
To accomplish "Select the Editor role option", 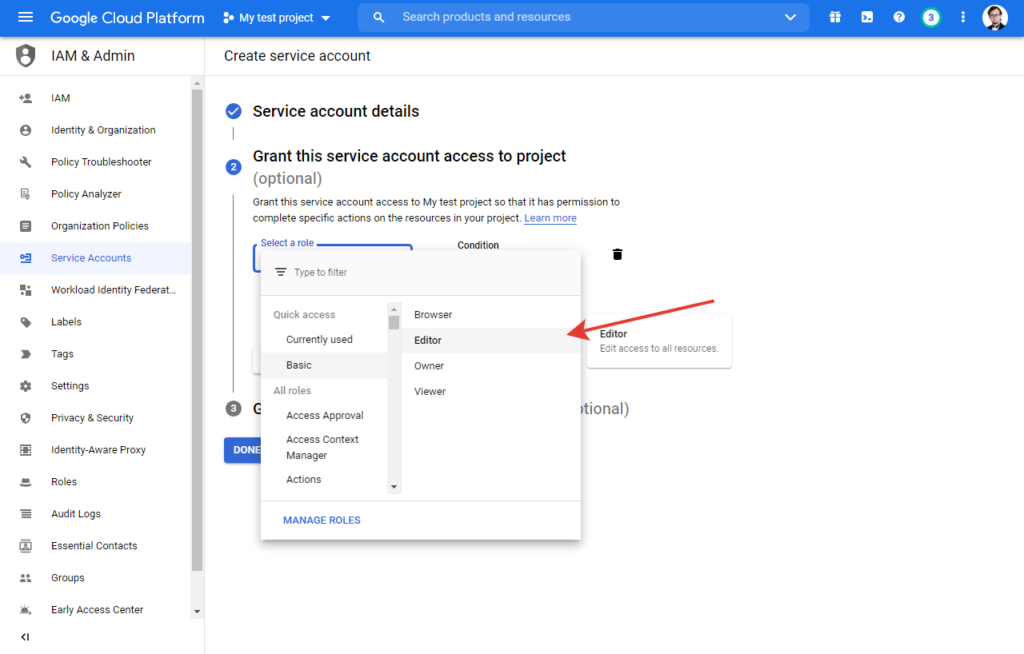I will 428,340.
